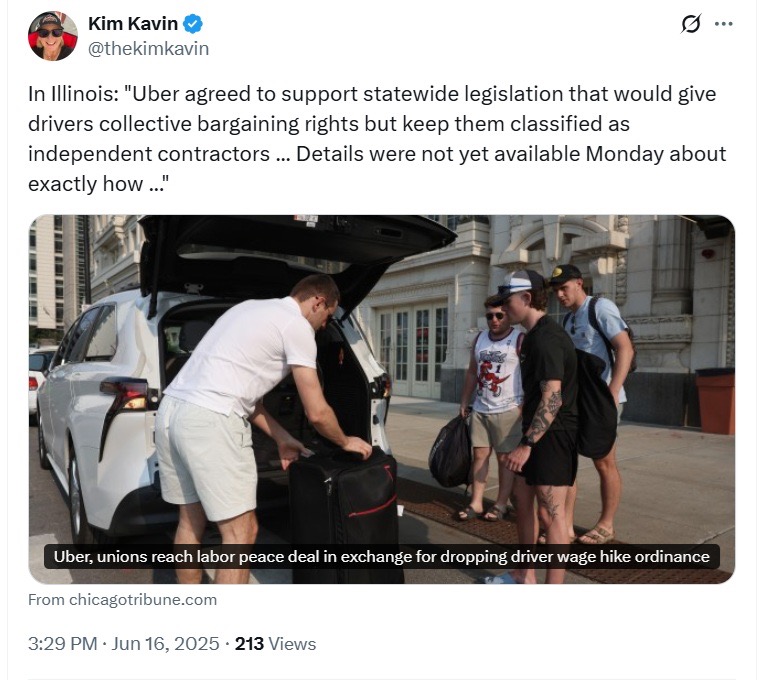The width and height of the screenshot is (765, 680).
Task: Open the @thekimkavin handle link
Action: click(x=148, y=49)
